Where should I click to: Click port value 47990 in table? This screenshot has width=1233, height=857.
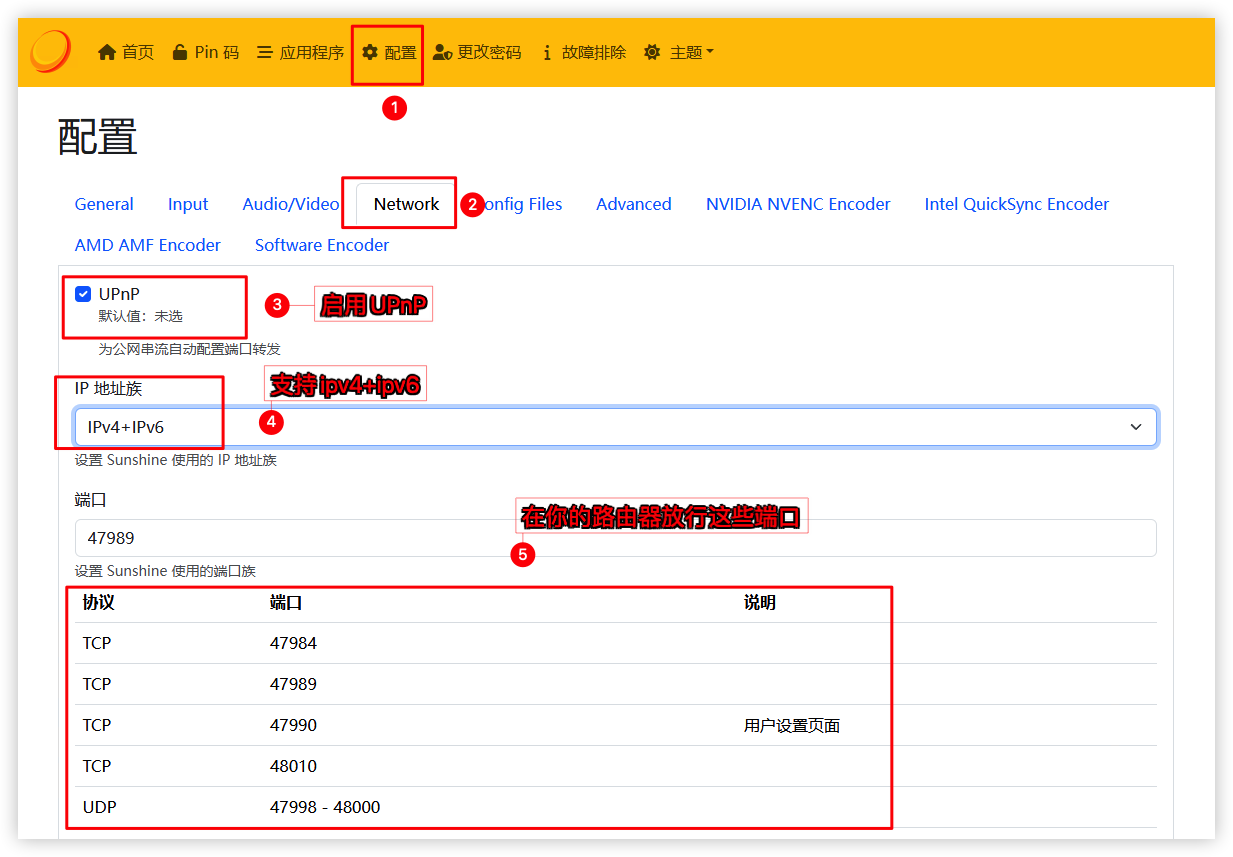[293, 726]
